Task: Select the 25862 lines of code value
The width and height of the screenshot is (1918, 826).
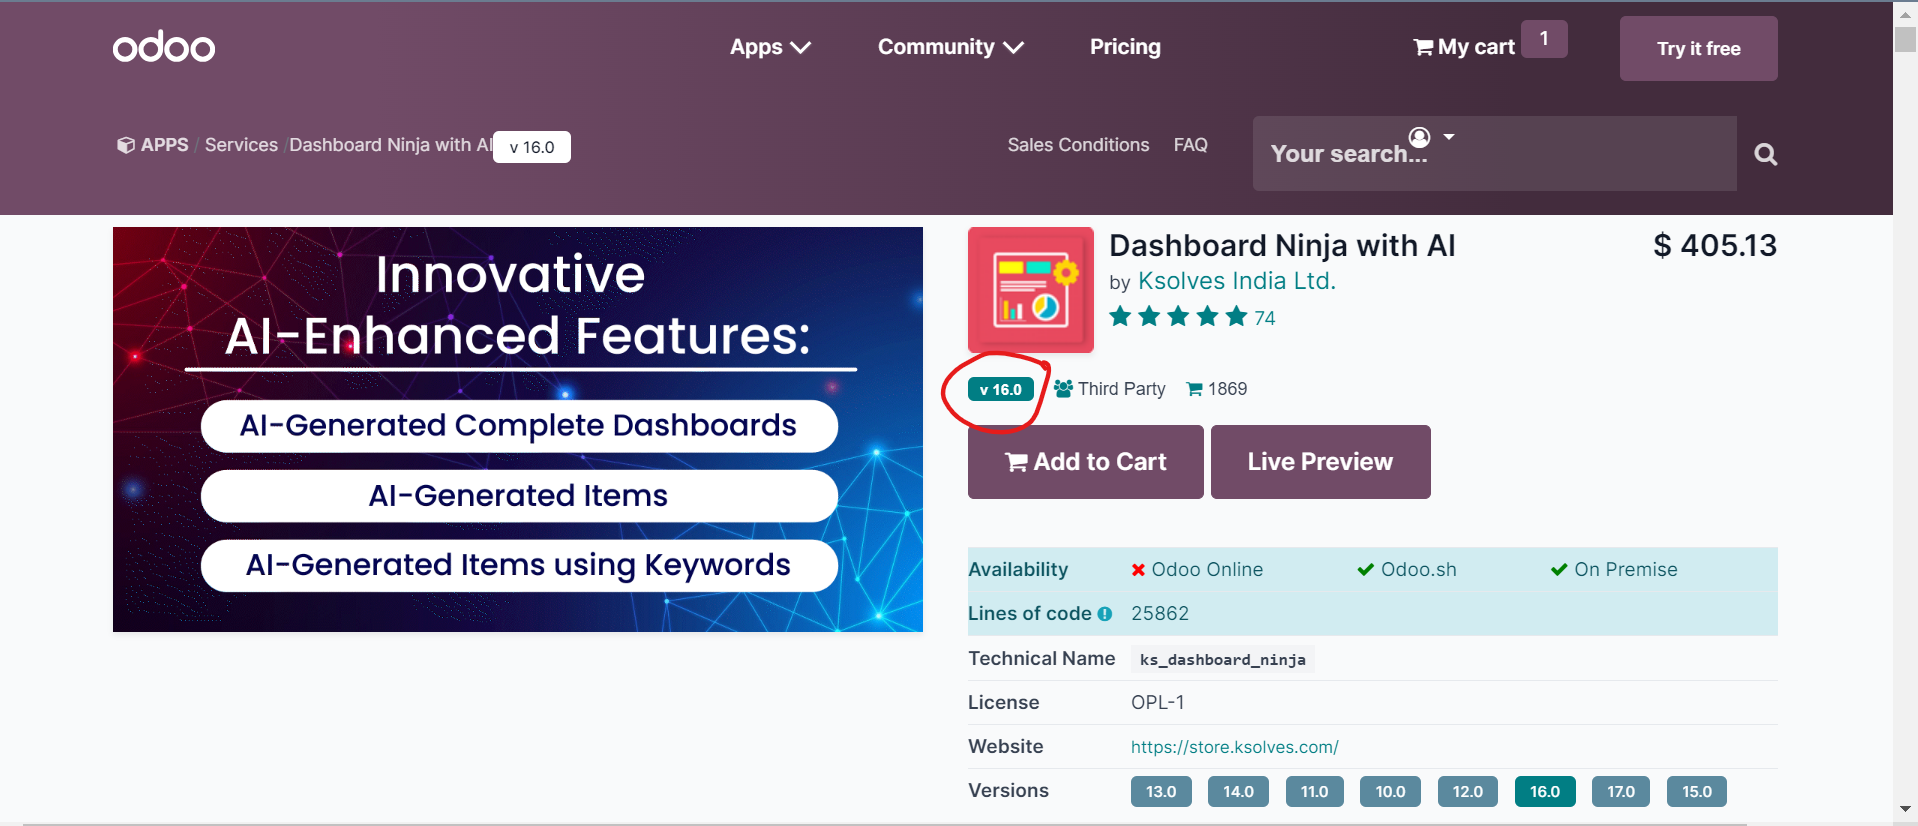Action: (x=1160, y=613)
